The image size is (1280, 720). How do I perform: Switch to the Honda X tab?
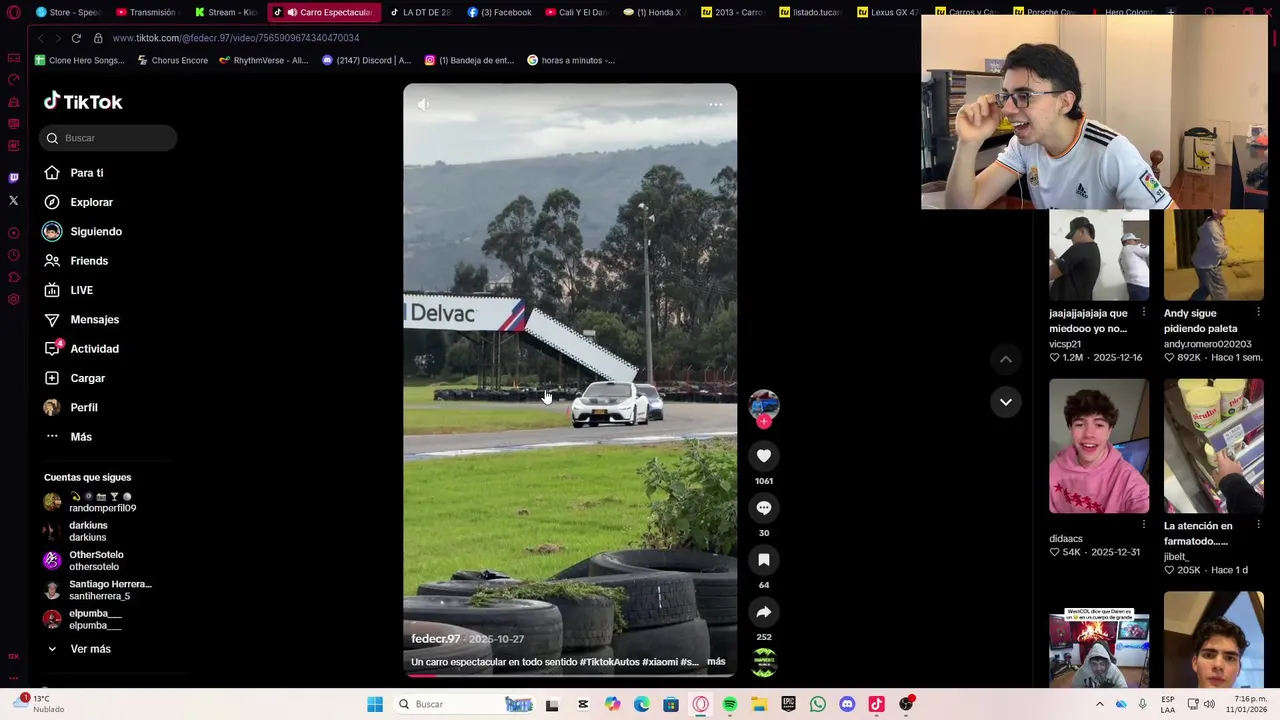click(654, 12)
